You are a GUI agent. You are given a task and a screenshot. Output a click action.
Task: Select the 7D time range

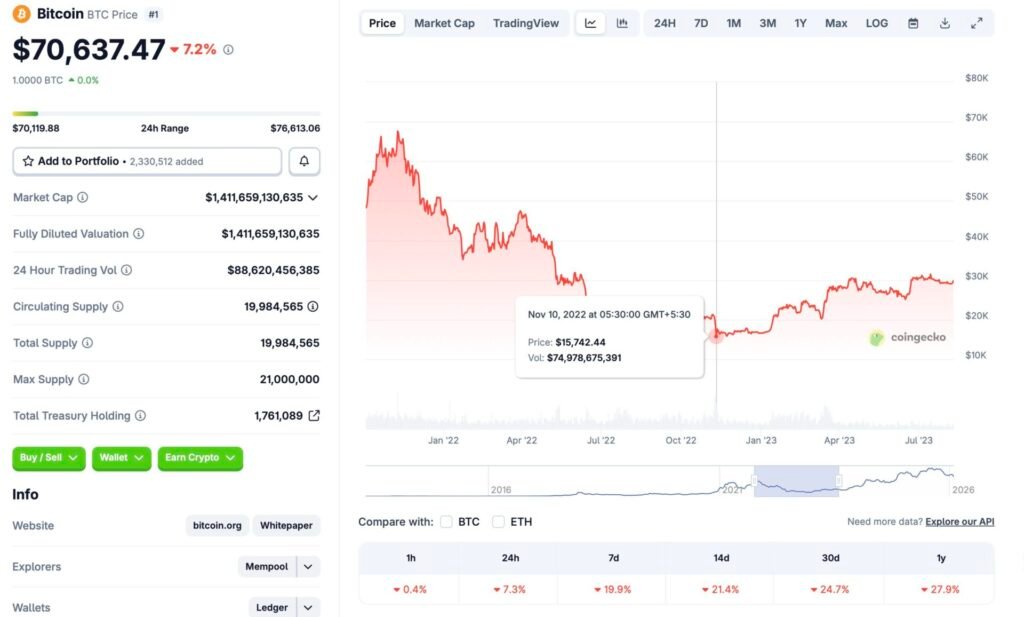(701, 23)
